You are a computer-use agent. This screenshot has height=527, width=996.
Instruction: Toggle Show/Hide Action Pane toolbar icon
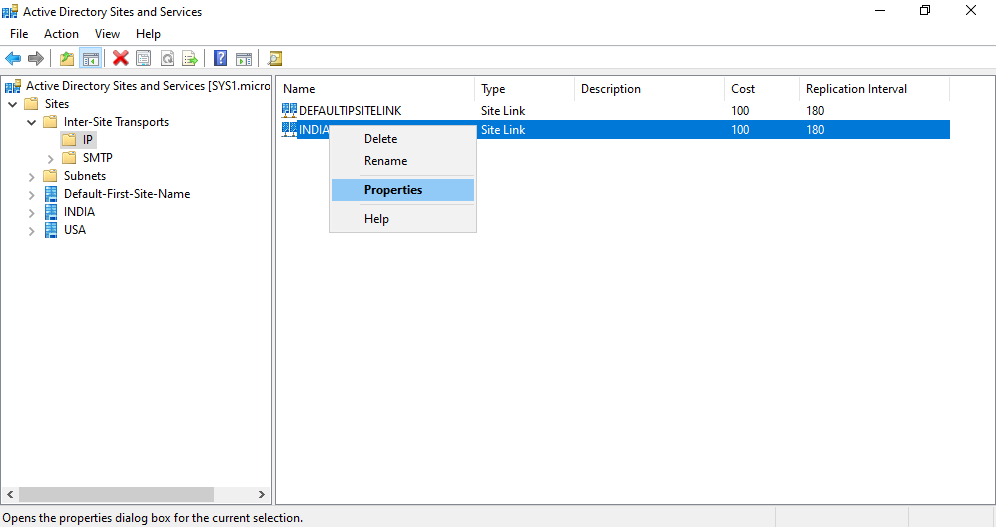click(x=244, y=58)
